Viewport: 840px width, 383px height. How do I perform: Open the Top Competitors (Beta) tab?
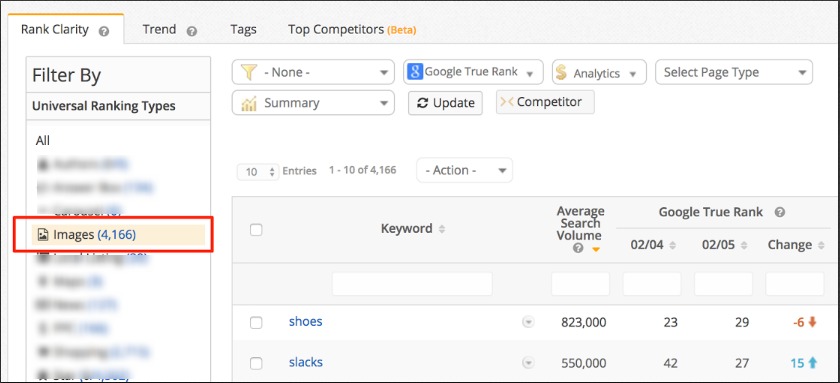pos(352,29)
